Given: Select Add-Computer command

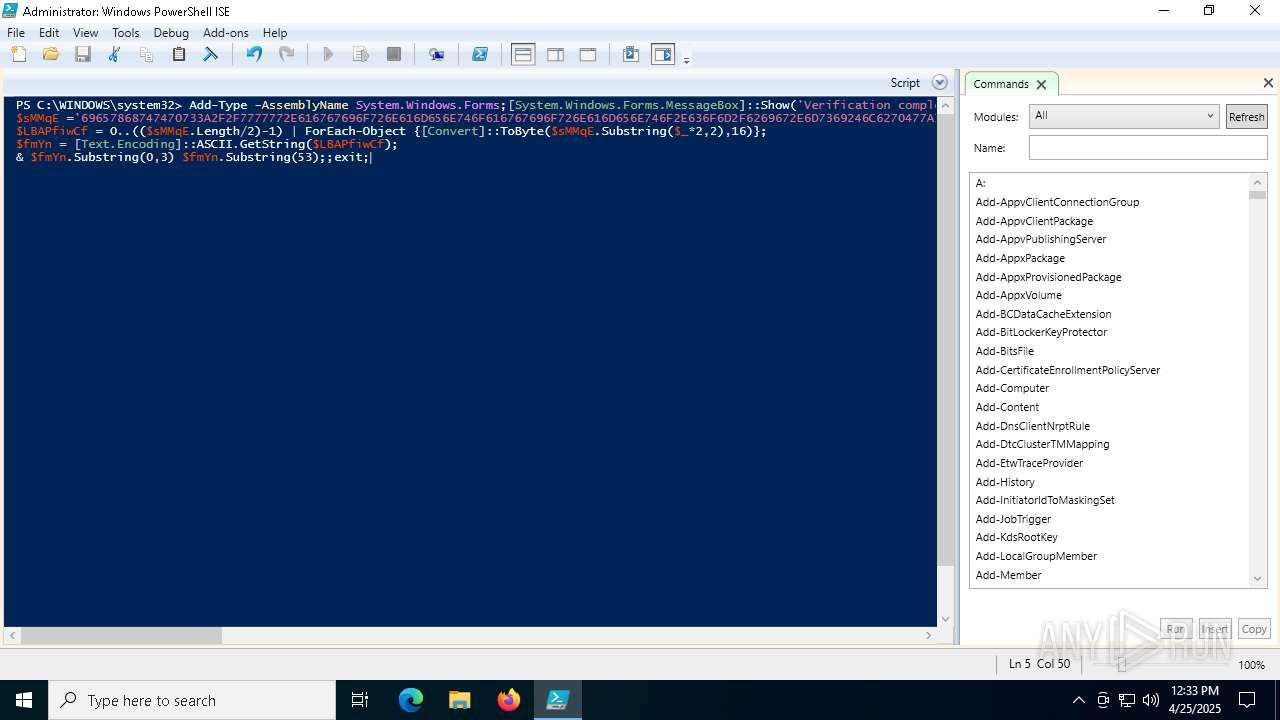Looking at the screenshot, I should pyautogui.click(x=1012, y=388).
